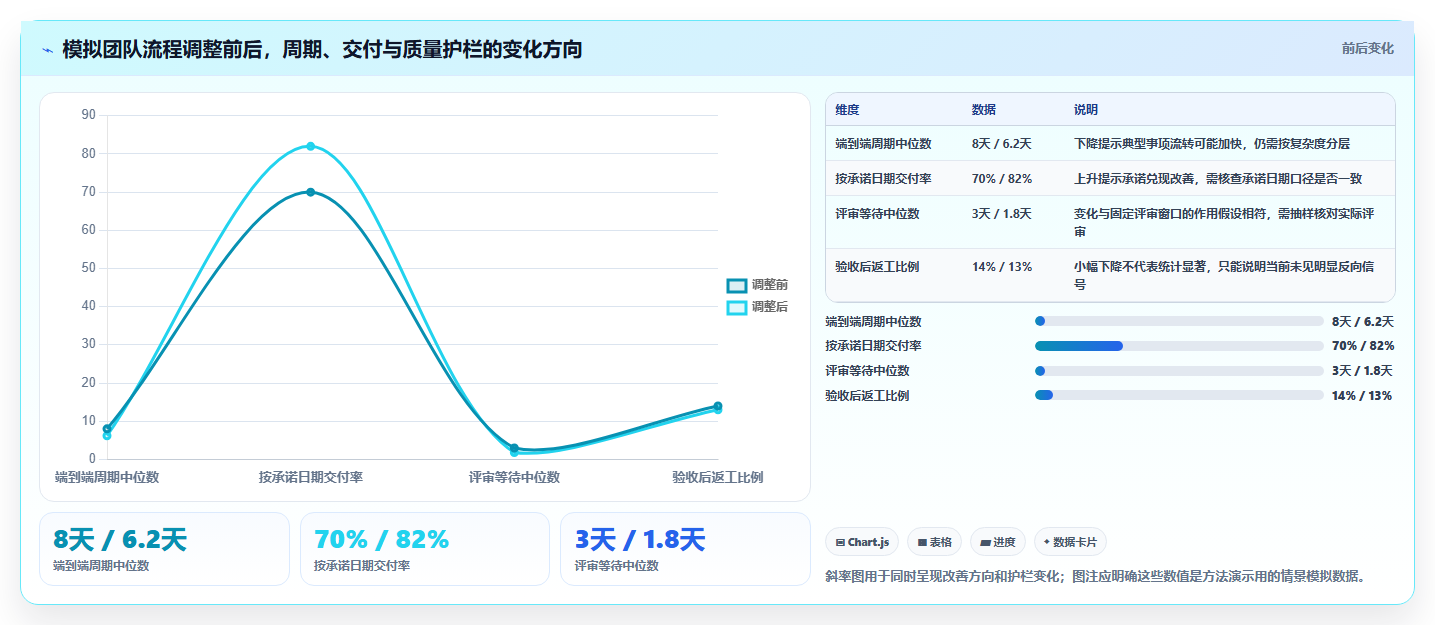Click the 验收后返工比例 x-axis label

[718, 477]
